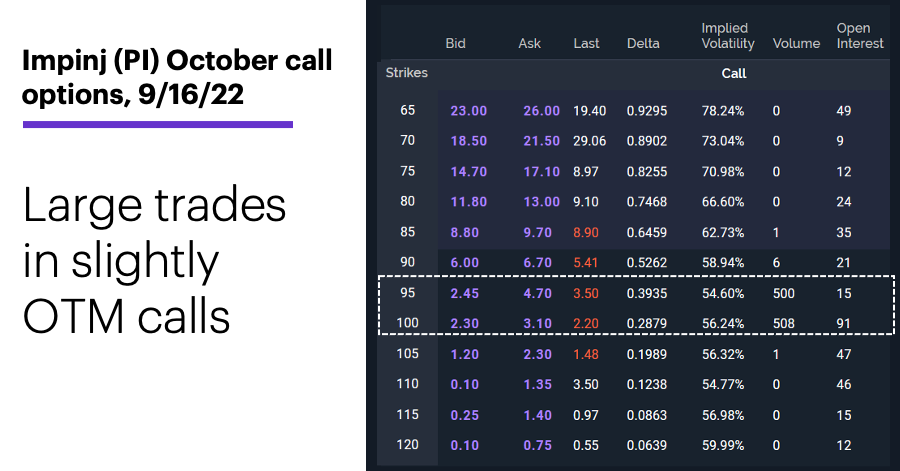This screenshot has width=900, height=471.
Task: Click volume 500 on strike 95
Action: (x=783, y=293)
